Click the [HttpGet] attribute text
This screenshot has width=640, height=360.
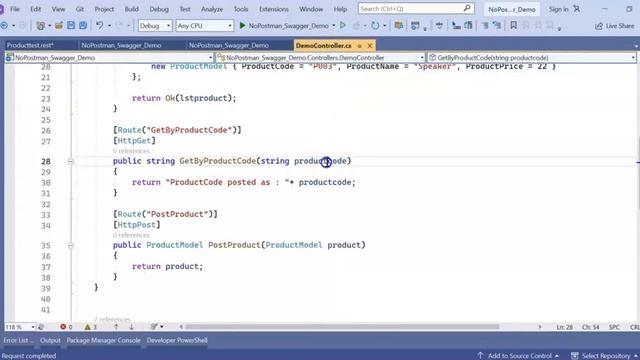tap(134, 140)
